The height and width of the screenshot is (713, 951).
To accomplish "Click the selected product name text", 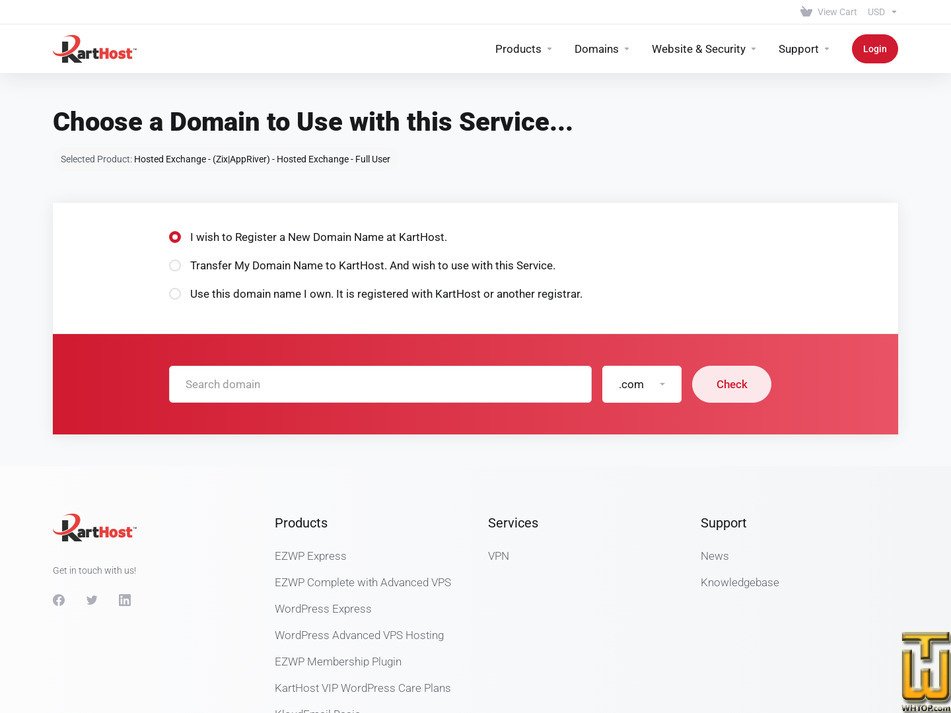I will coord(262,159).
